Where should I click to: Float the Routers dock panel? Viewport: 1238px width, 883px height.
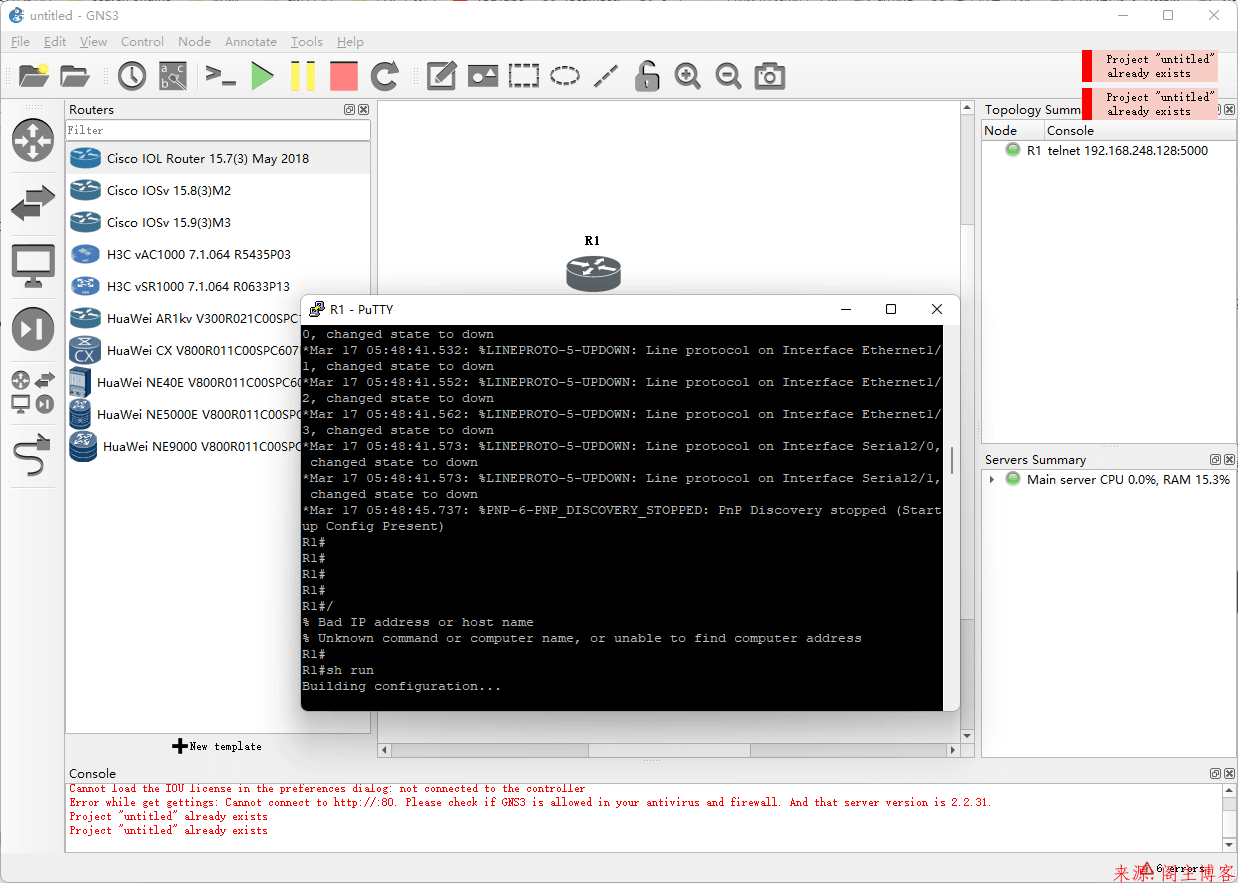click(x=349, y=110)
